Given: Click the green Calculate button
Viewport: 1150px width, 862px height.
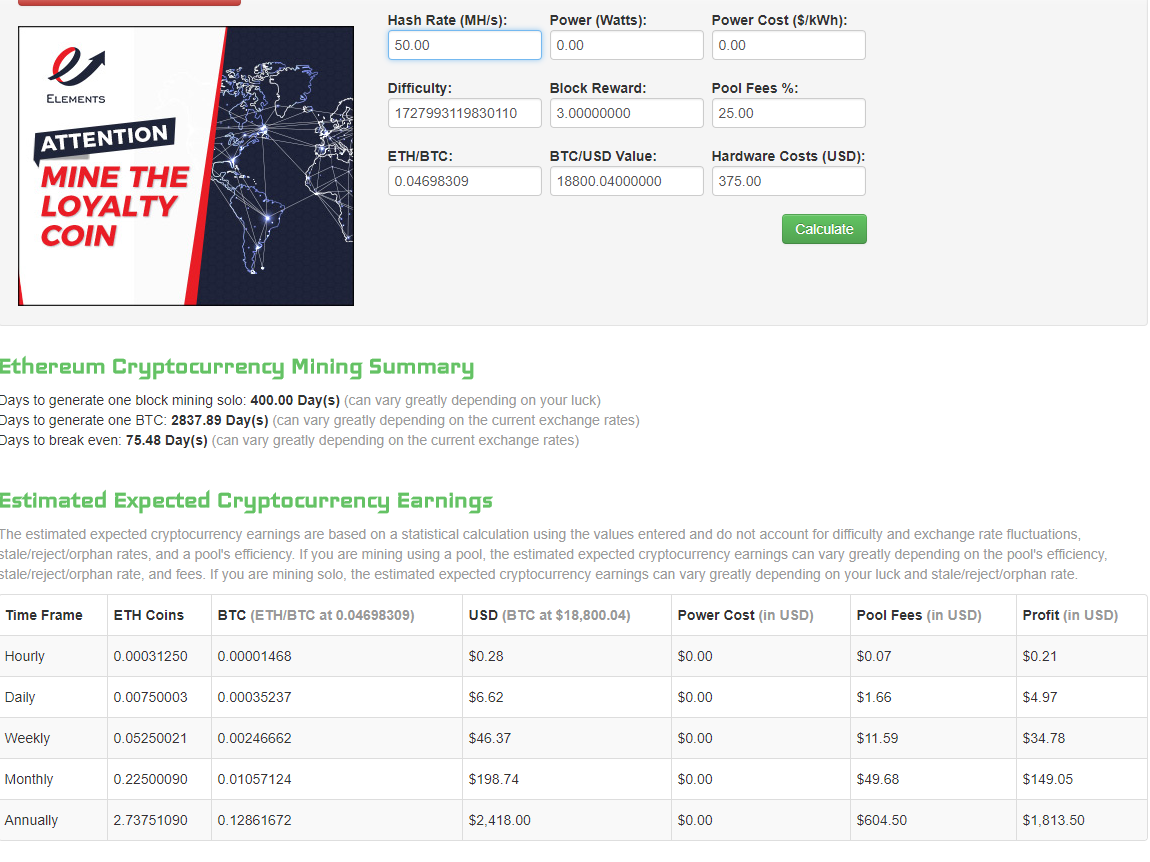Looking at the screenshot, I should coord(824,229).
